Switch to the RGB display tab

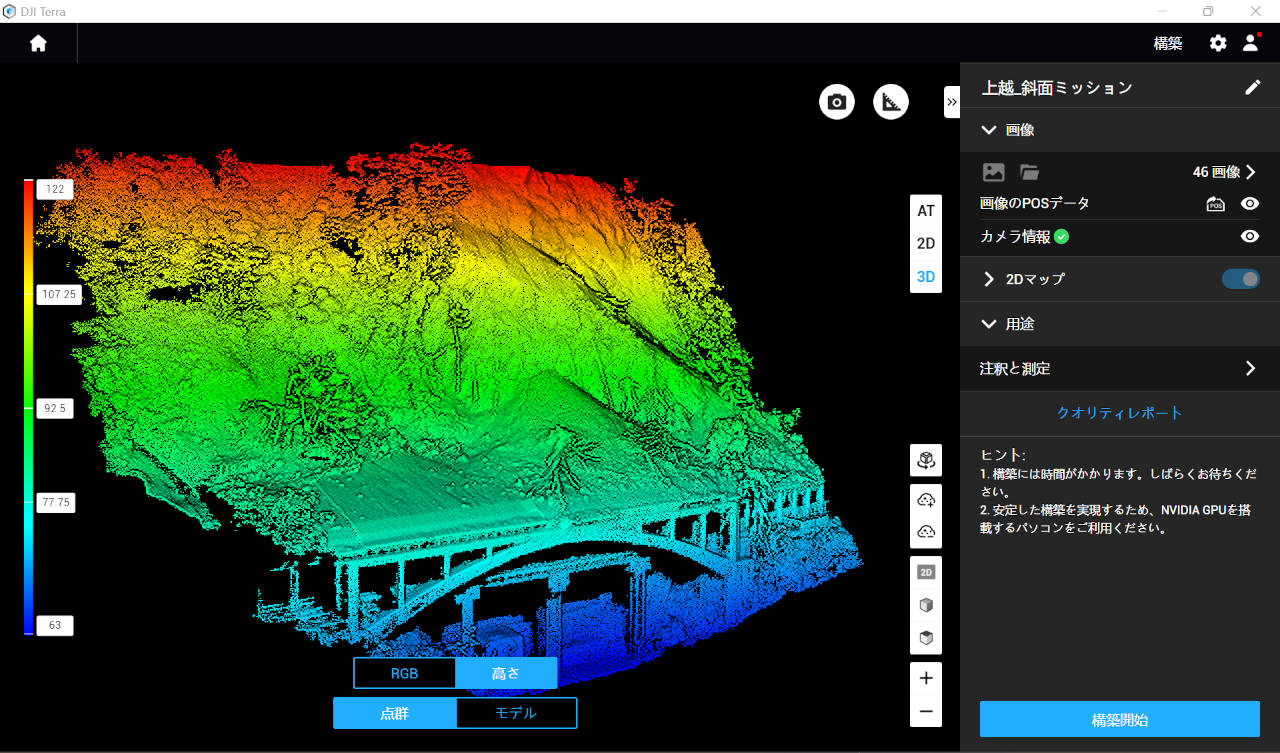(x=404, y=673)
